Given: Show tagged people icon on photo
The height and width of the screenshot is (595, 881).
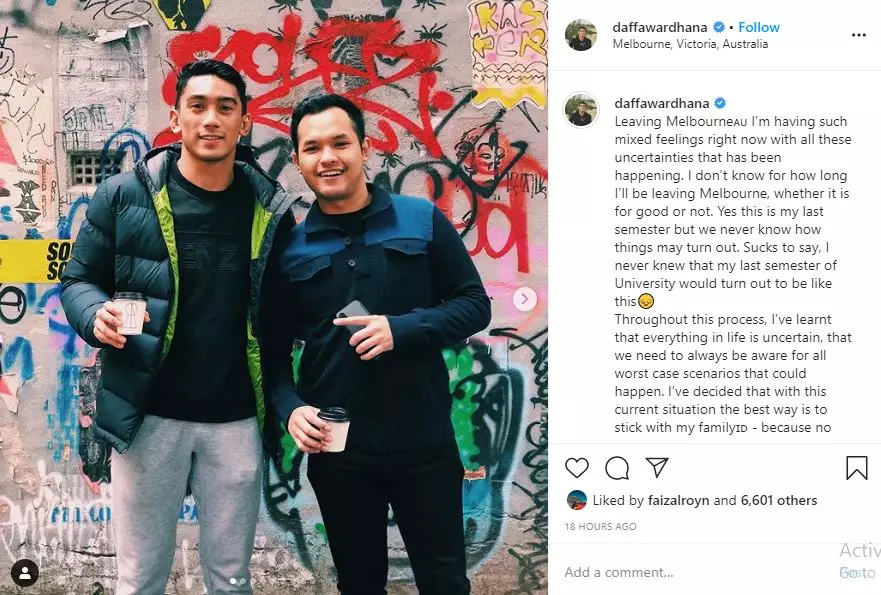Looking at the screenshot, I should click(25, 573).
